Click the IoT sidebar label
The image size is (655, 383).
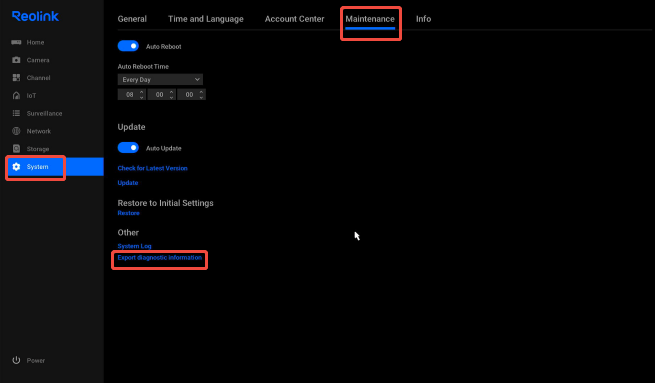point(31,96)
